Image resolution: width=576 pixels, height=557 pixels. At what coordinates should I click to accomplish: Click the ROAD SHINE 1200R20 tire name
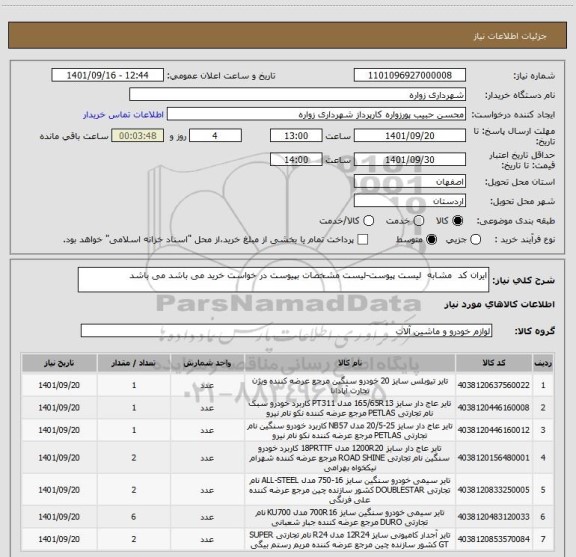(x=350, y=458)
